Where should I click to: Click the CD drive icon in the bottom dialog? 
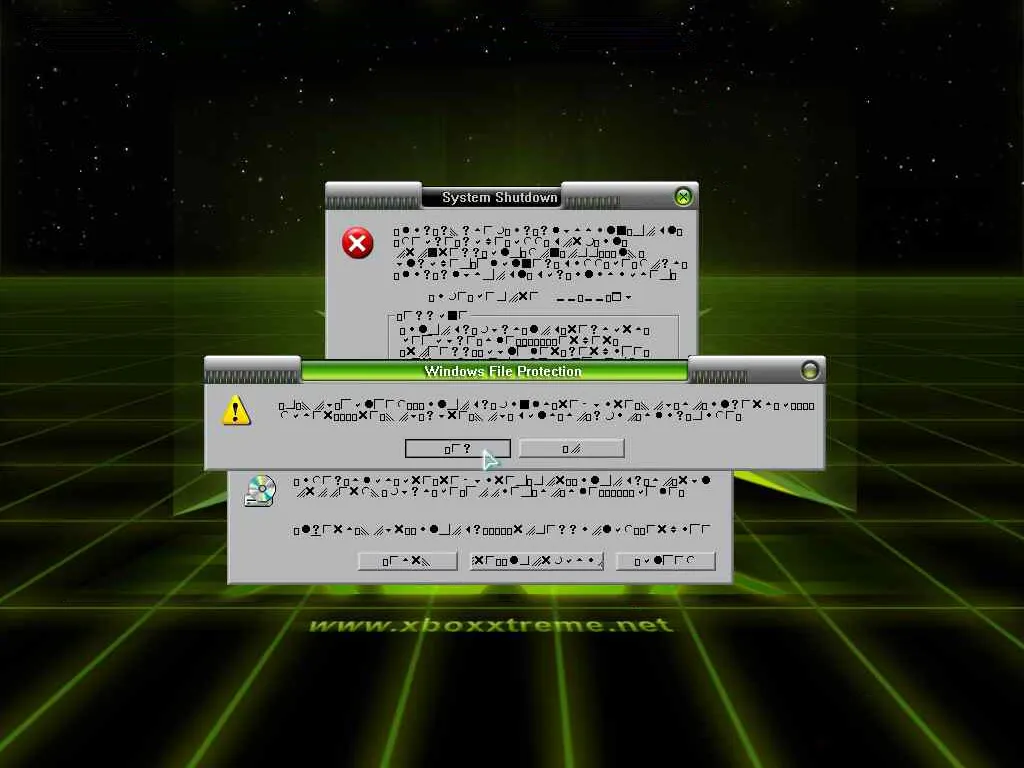tap(260, 490)
